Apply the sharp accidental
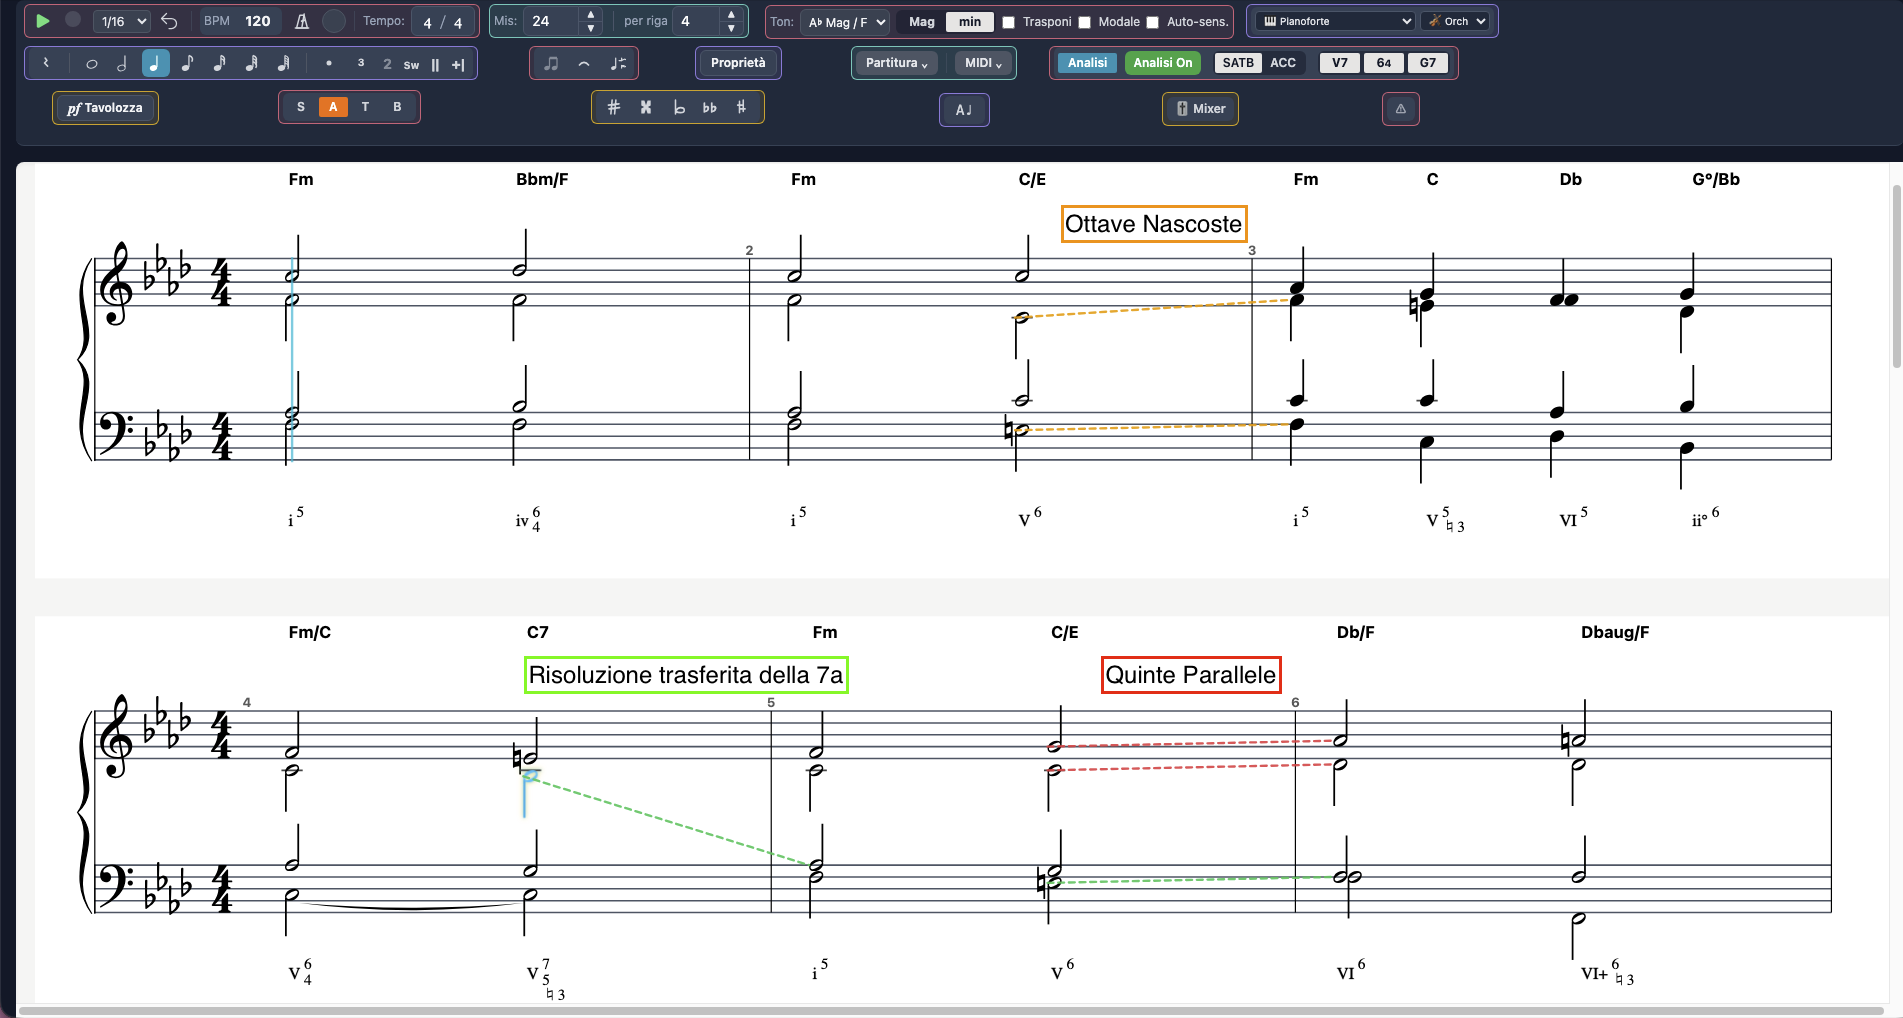 [614, 107]
